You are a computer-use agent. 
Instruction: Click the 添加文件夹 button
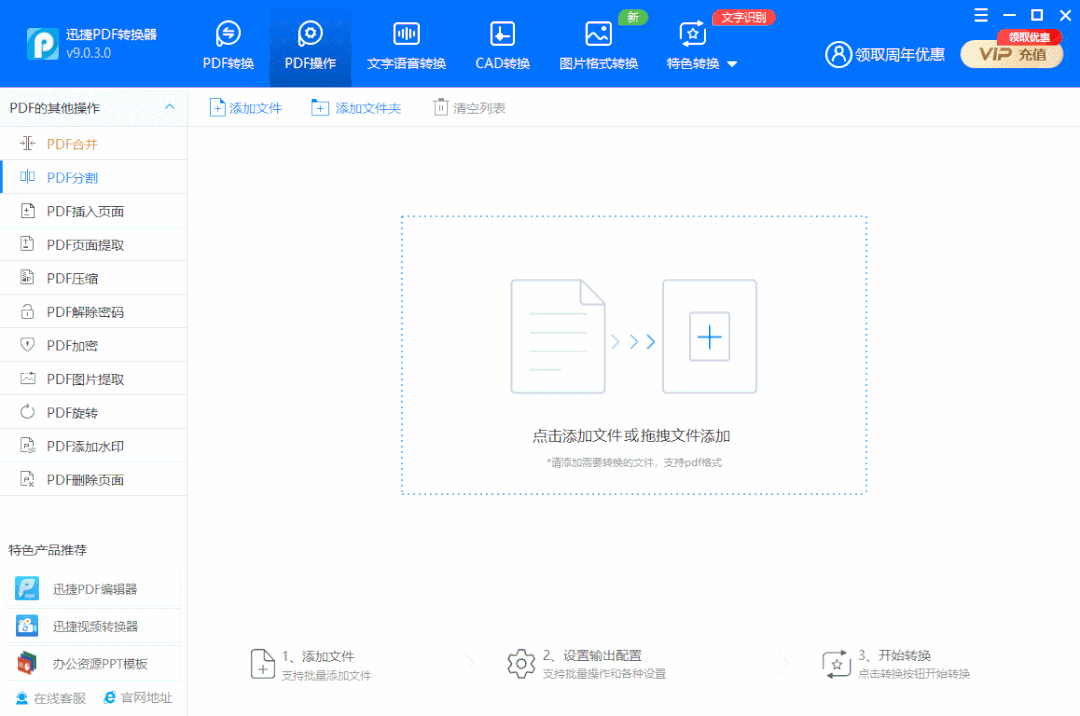tap(356, 108)
